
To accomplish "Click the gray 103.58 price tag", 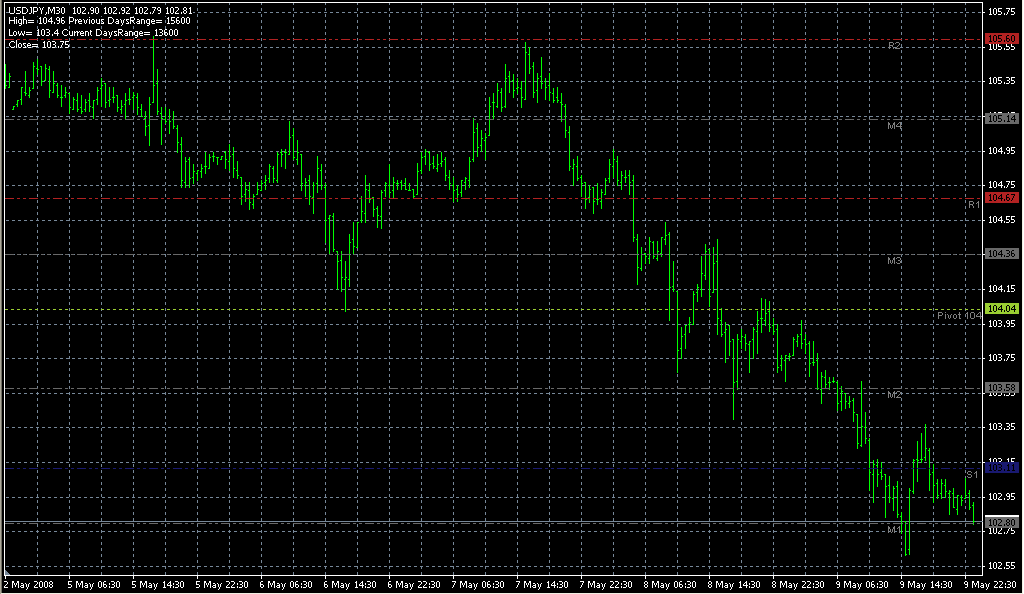I will pos(1001,388).
